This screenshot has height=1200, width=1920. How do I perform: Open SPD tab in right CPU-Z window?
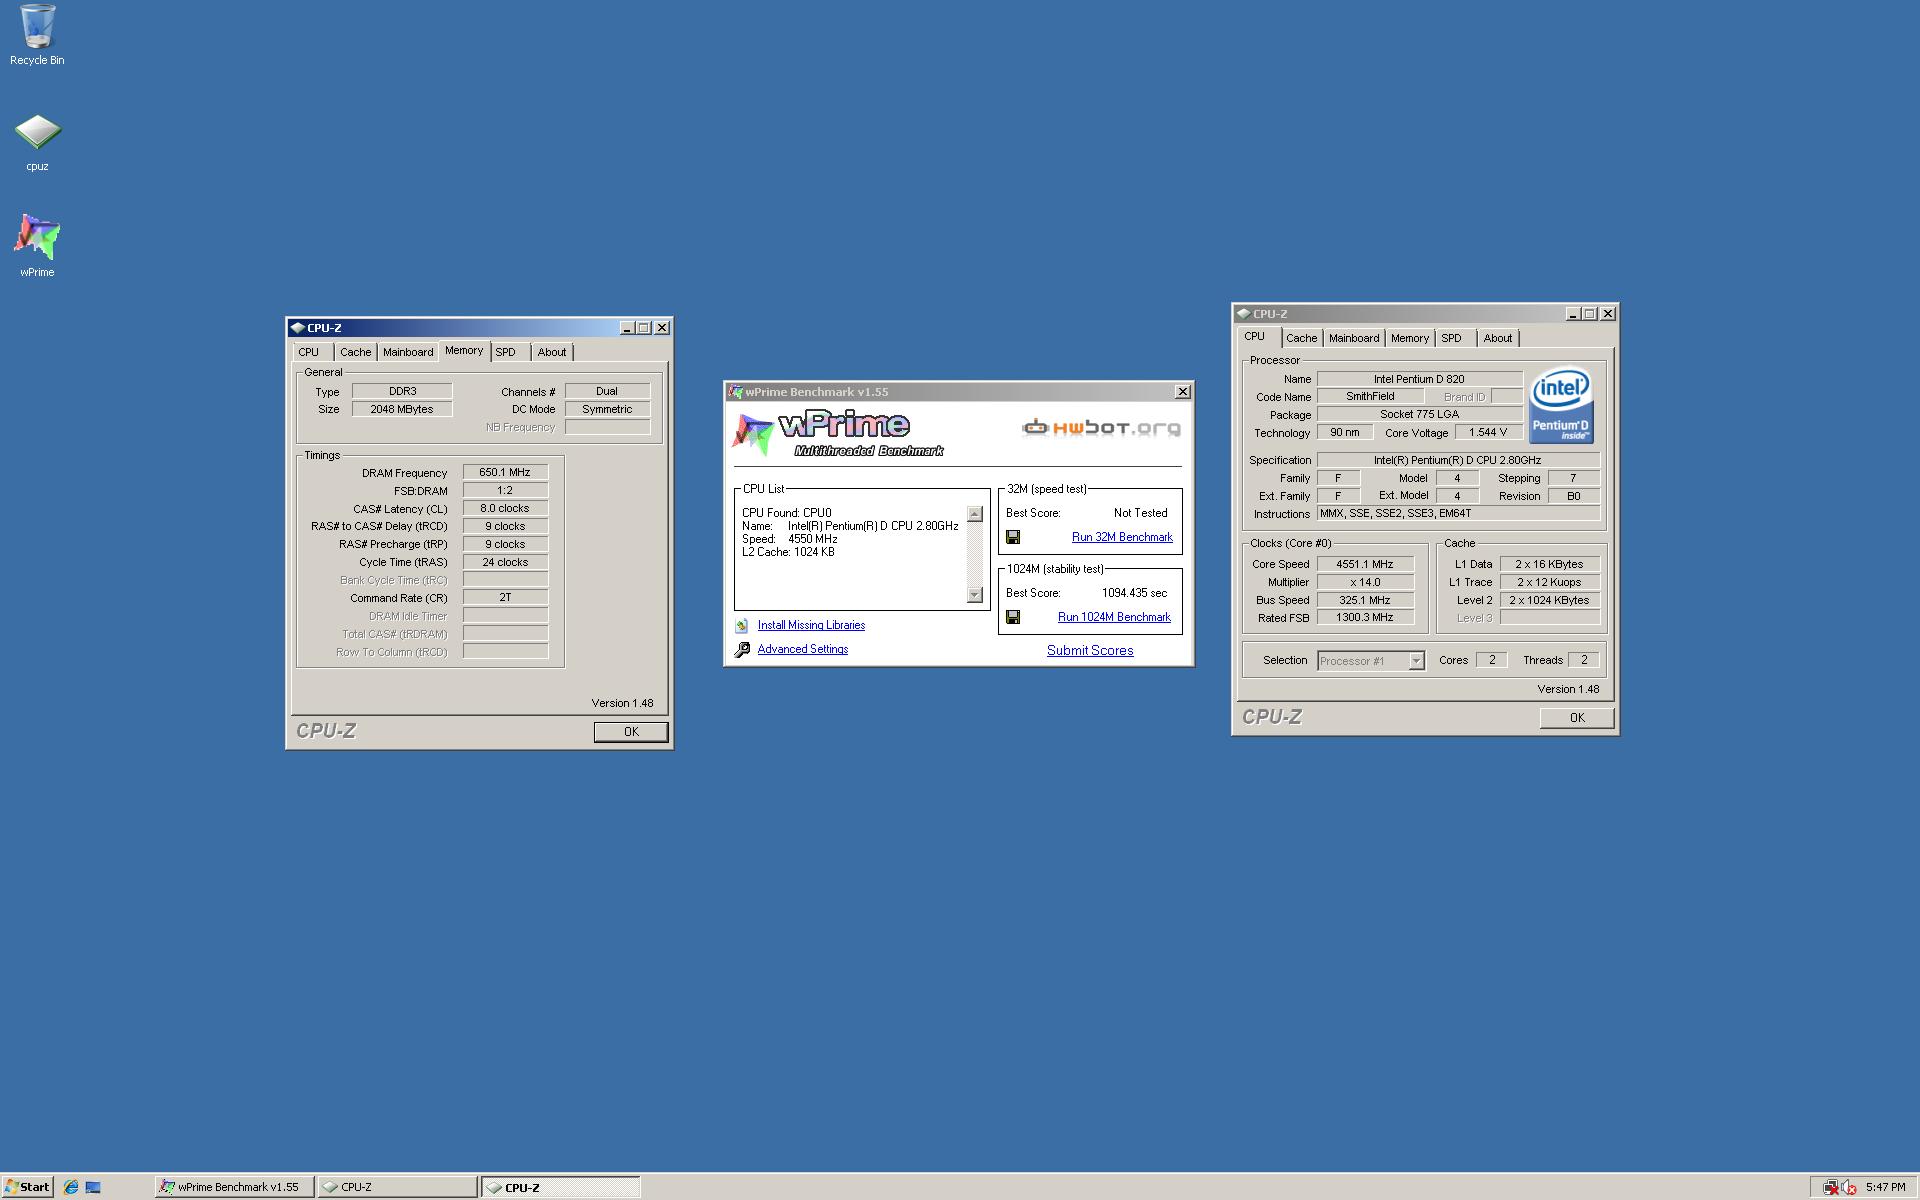[x=1452, y=338]
